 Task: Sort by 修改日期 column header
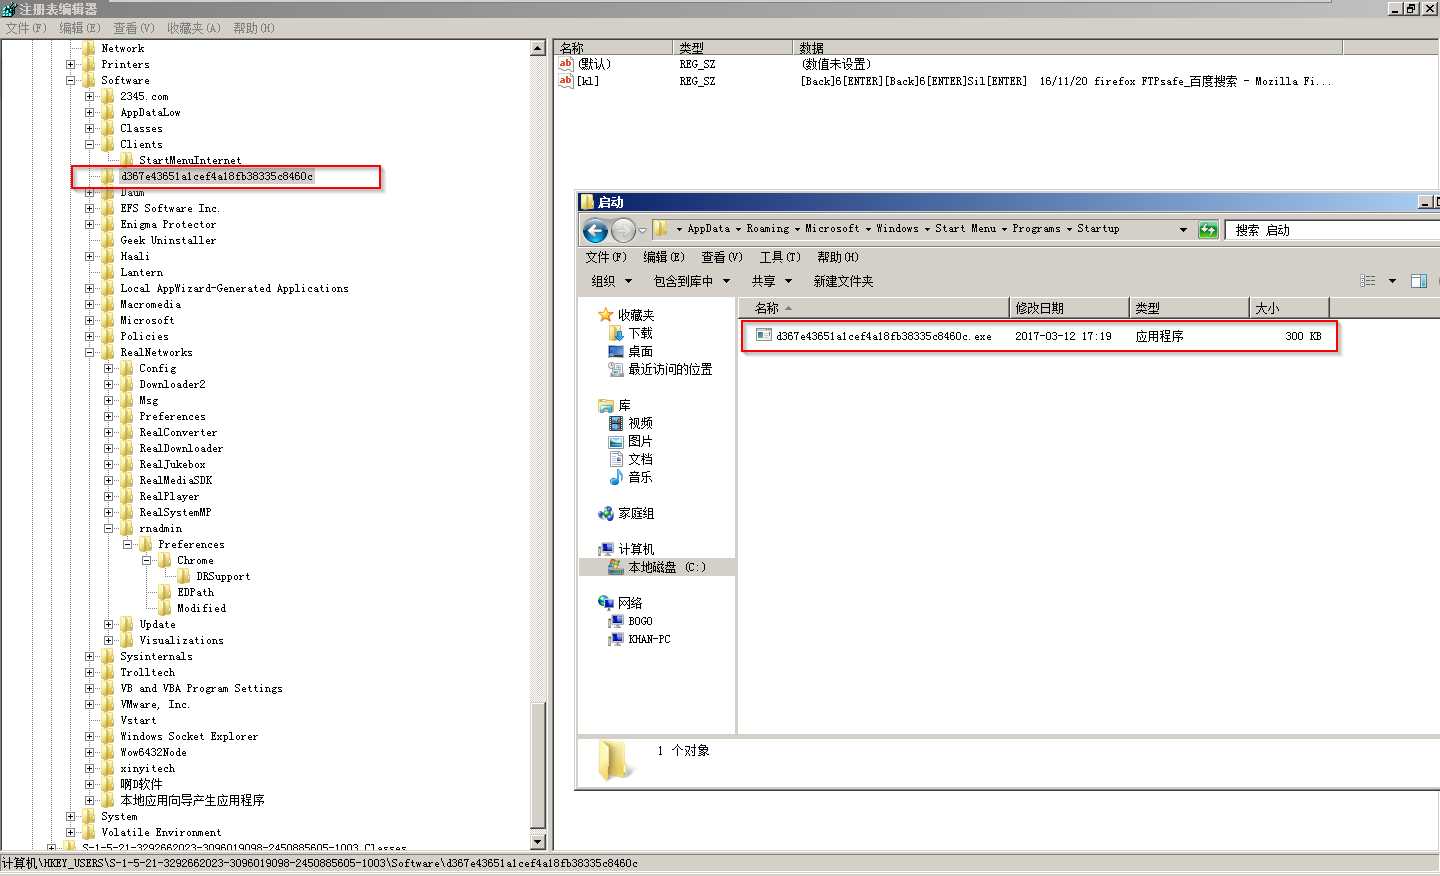[1069, 308]
